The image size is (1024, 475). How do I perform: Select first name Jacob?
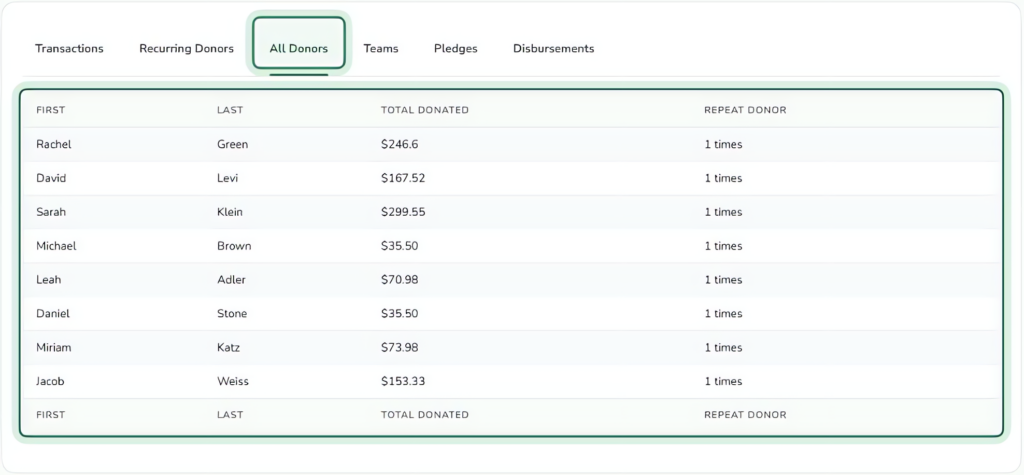(50, 382)
